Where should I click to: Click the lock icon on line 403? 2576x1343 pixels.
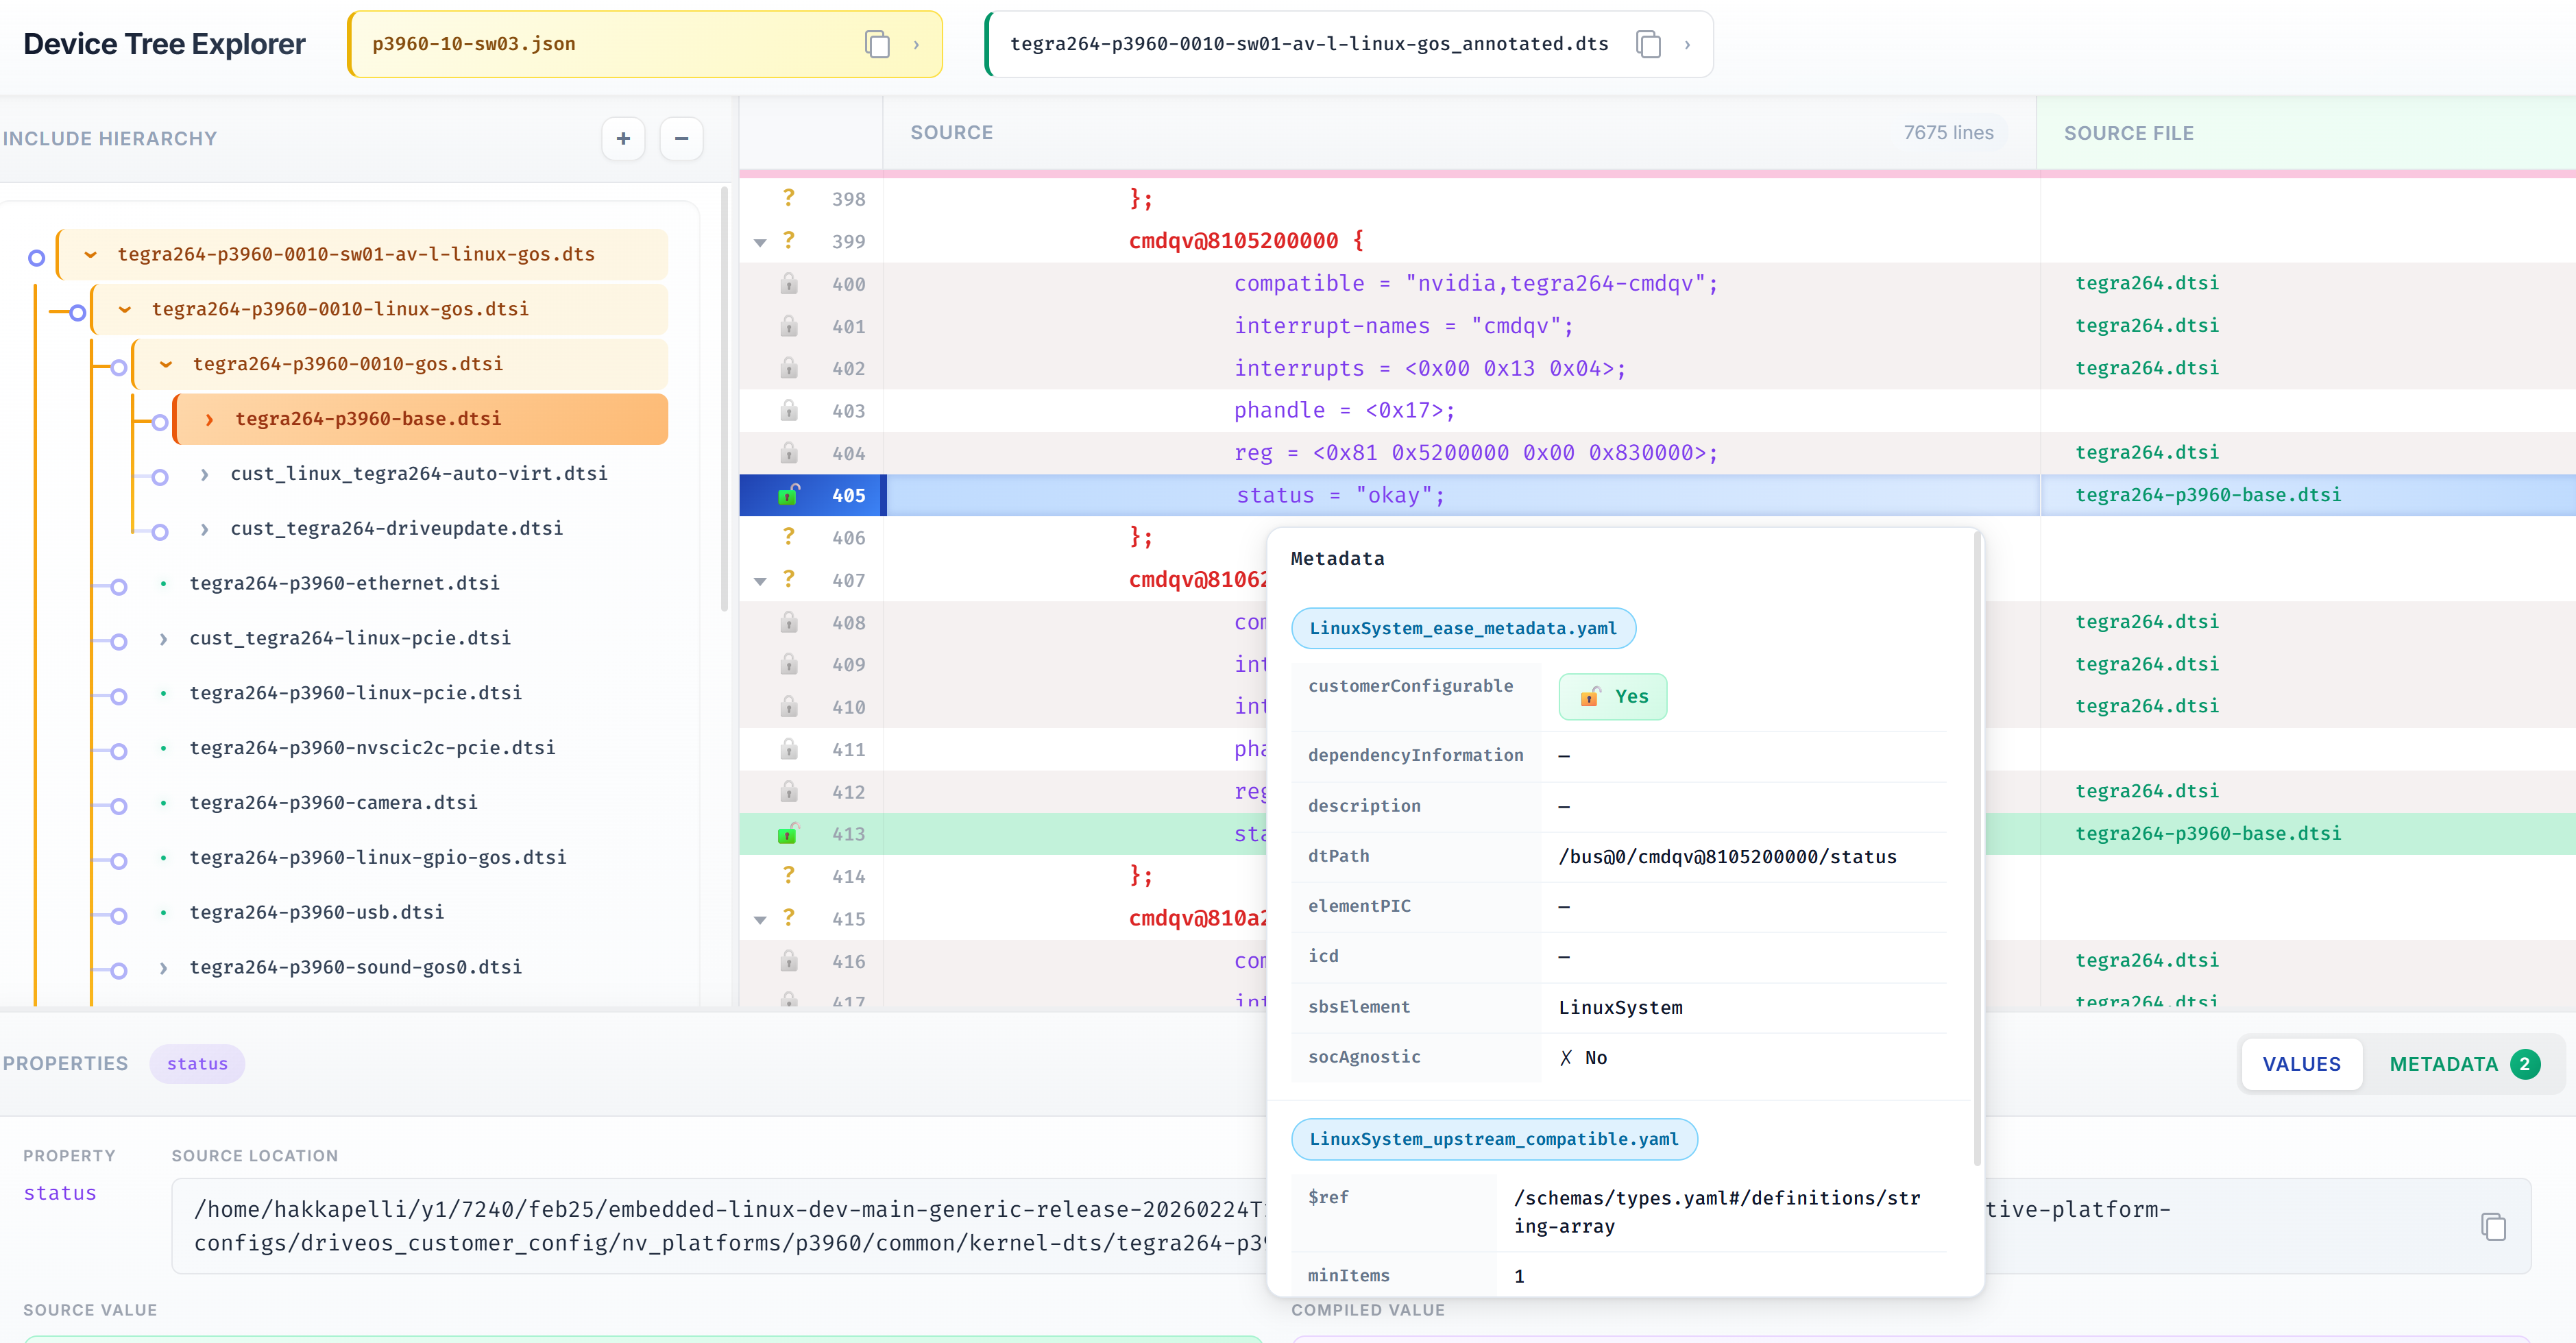pyautogui.click(x=789, y=410)
